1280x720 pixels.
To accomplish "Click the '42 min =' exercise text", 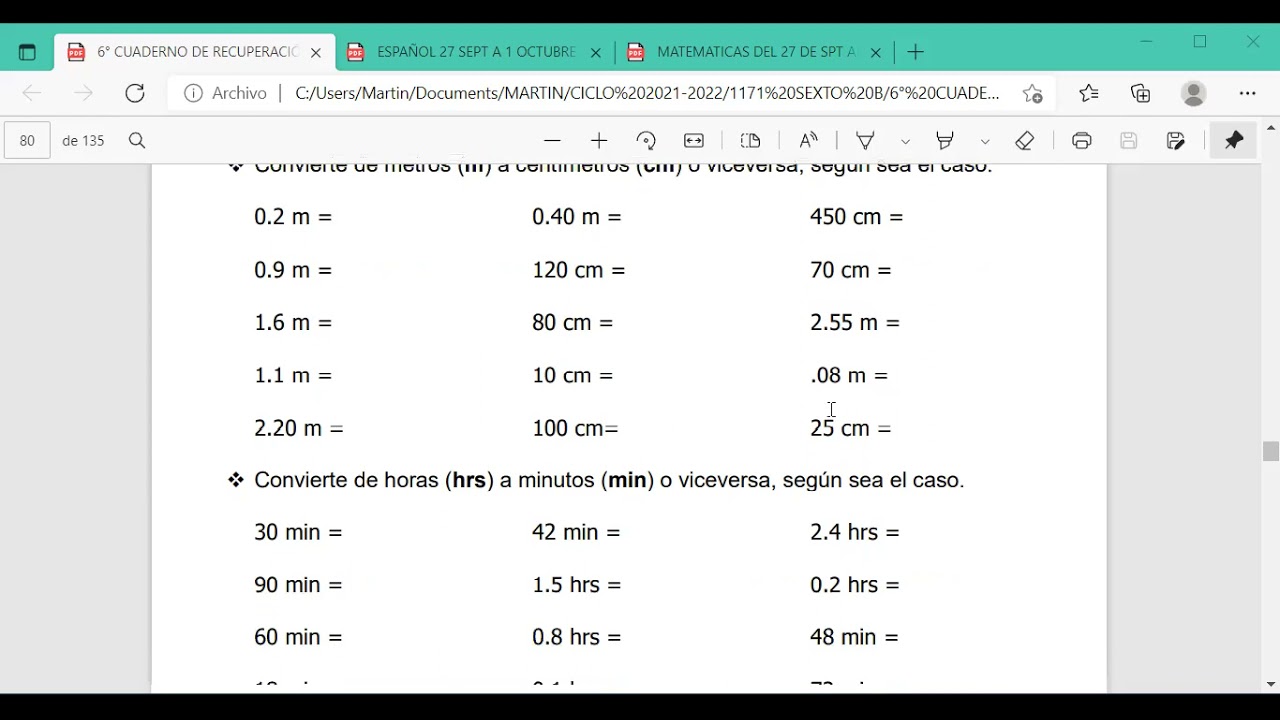I will click(576, 533).
